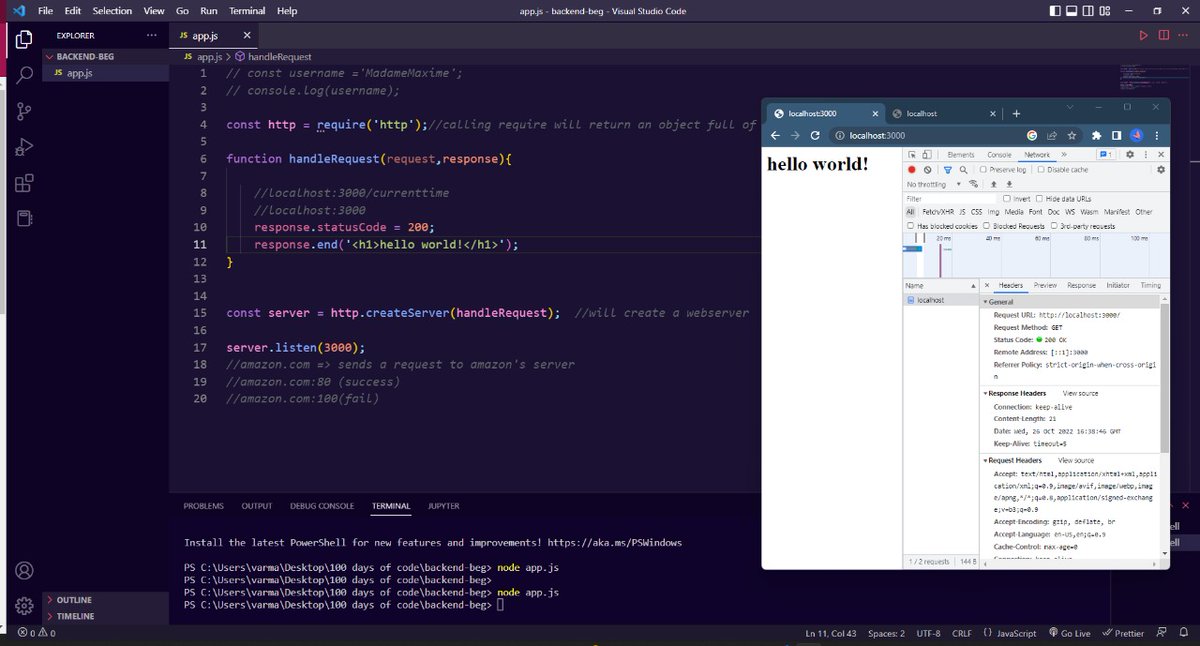
Task: Collapse the Response Headers section
Action: (985, 393)
